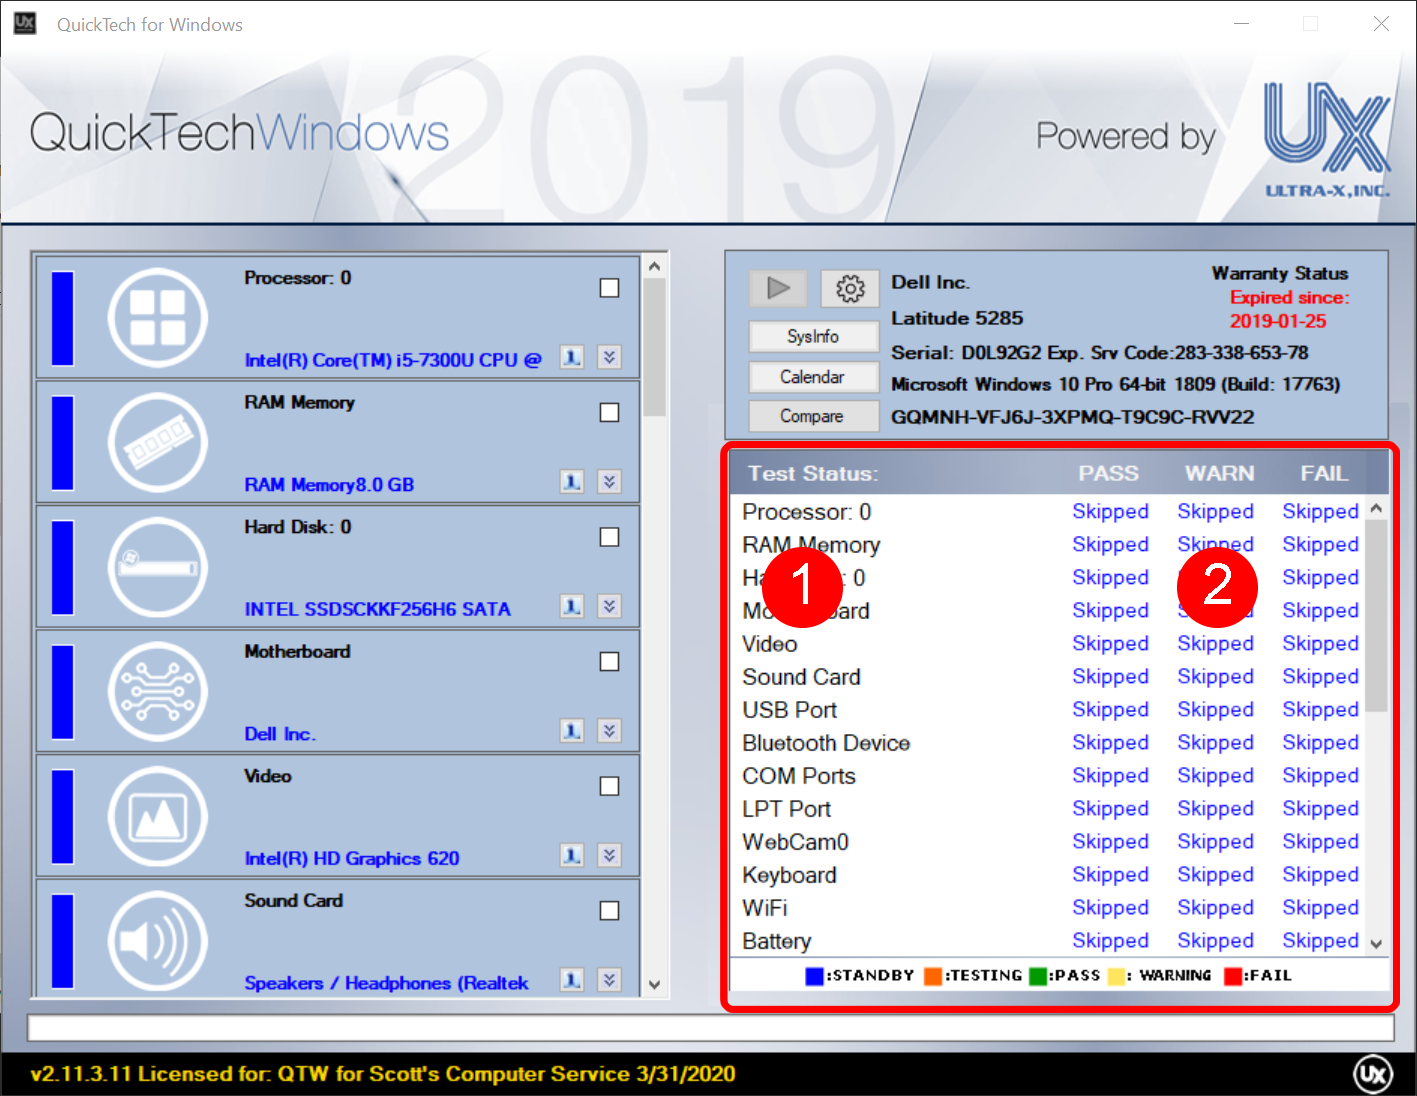Click the Video picture icon
The height and width of the screenshot is (1096, 1417).
pos(158,816)
